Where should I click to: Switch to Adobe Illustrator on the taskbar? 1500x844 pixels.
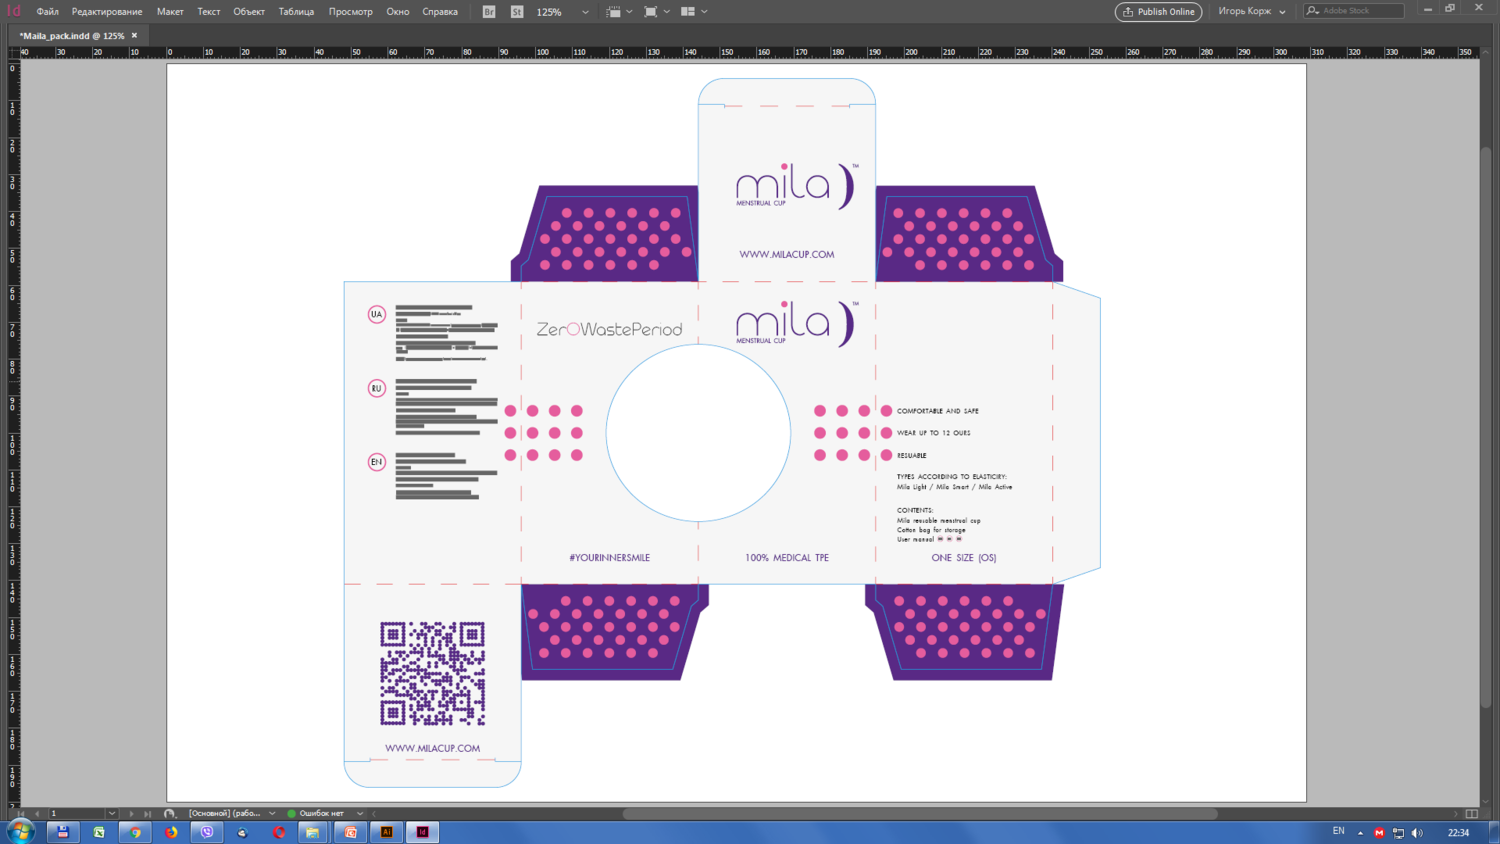[387, 832]
